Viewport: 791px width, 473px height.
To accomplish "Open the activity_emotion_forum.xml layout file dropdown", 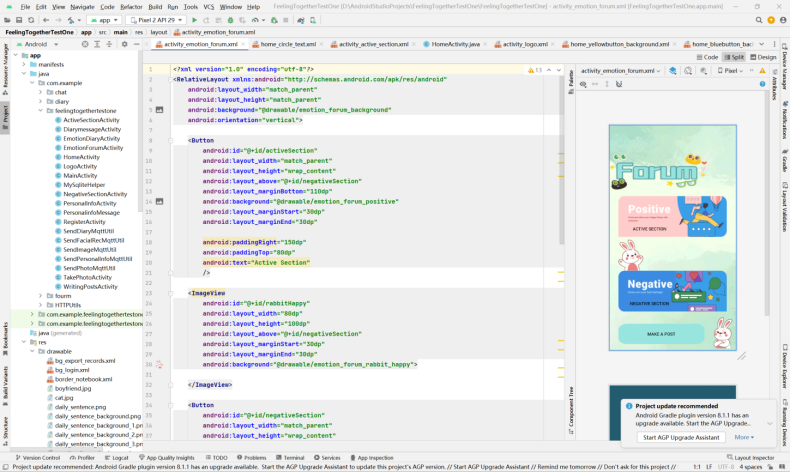I will pyautogui.click(x=620, y=71).
